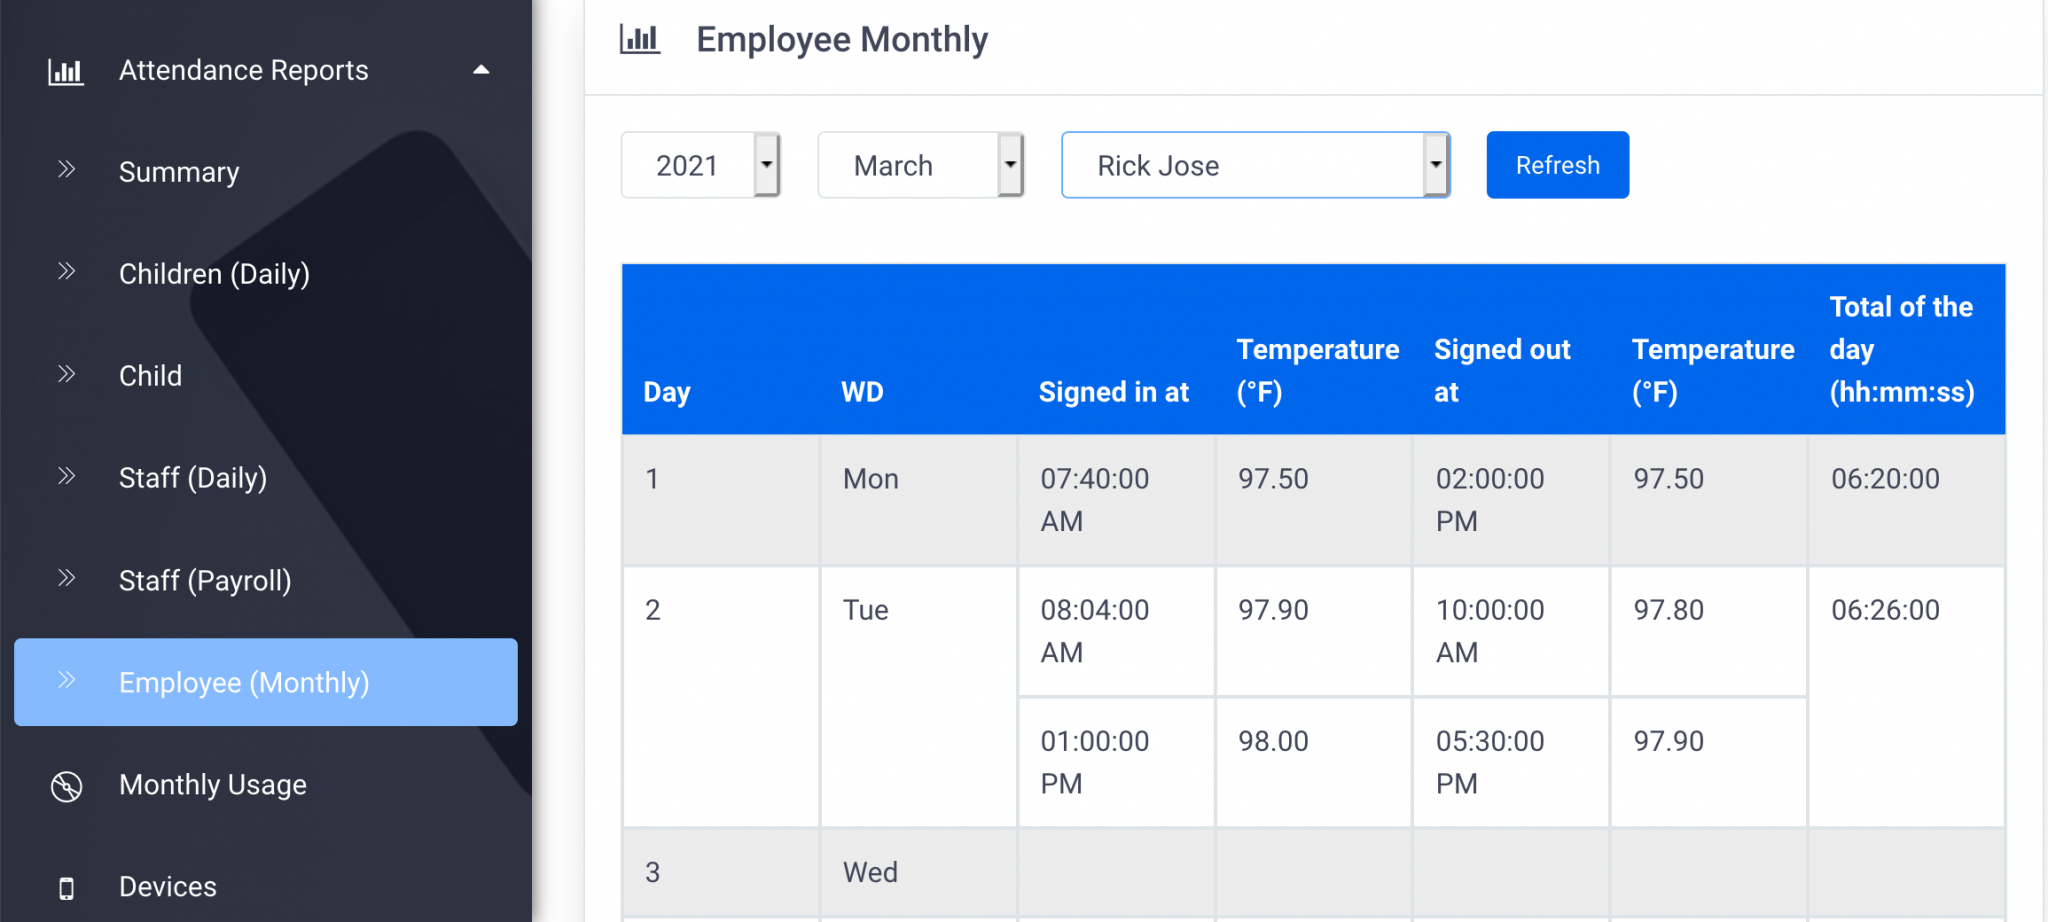Switch to the Staff (Daily) report
2048x922 pixels.
[193, 478]
